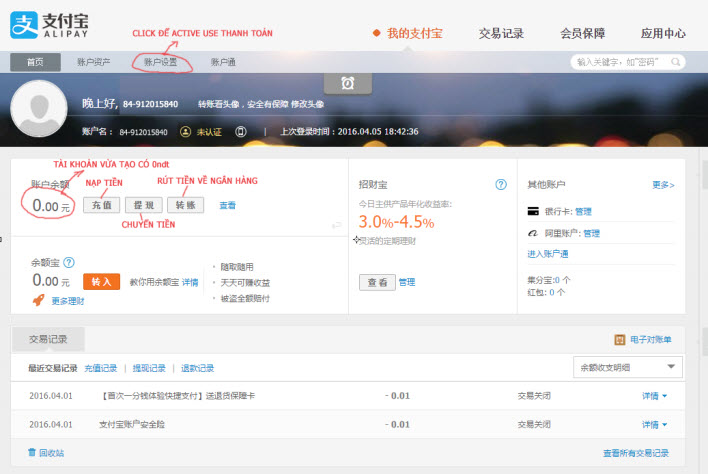Image resolution: width=708 pixels, height=474 pixels.
Task: Click the search magnifier icon
Action: [x=675, y=62]
